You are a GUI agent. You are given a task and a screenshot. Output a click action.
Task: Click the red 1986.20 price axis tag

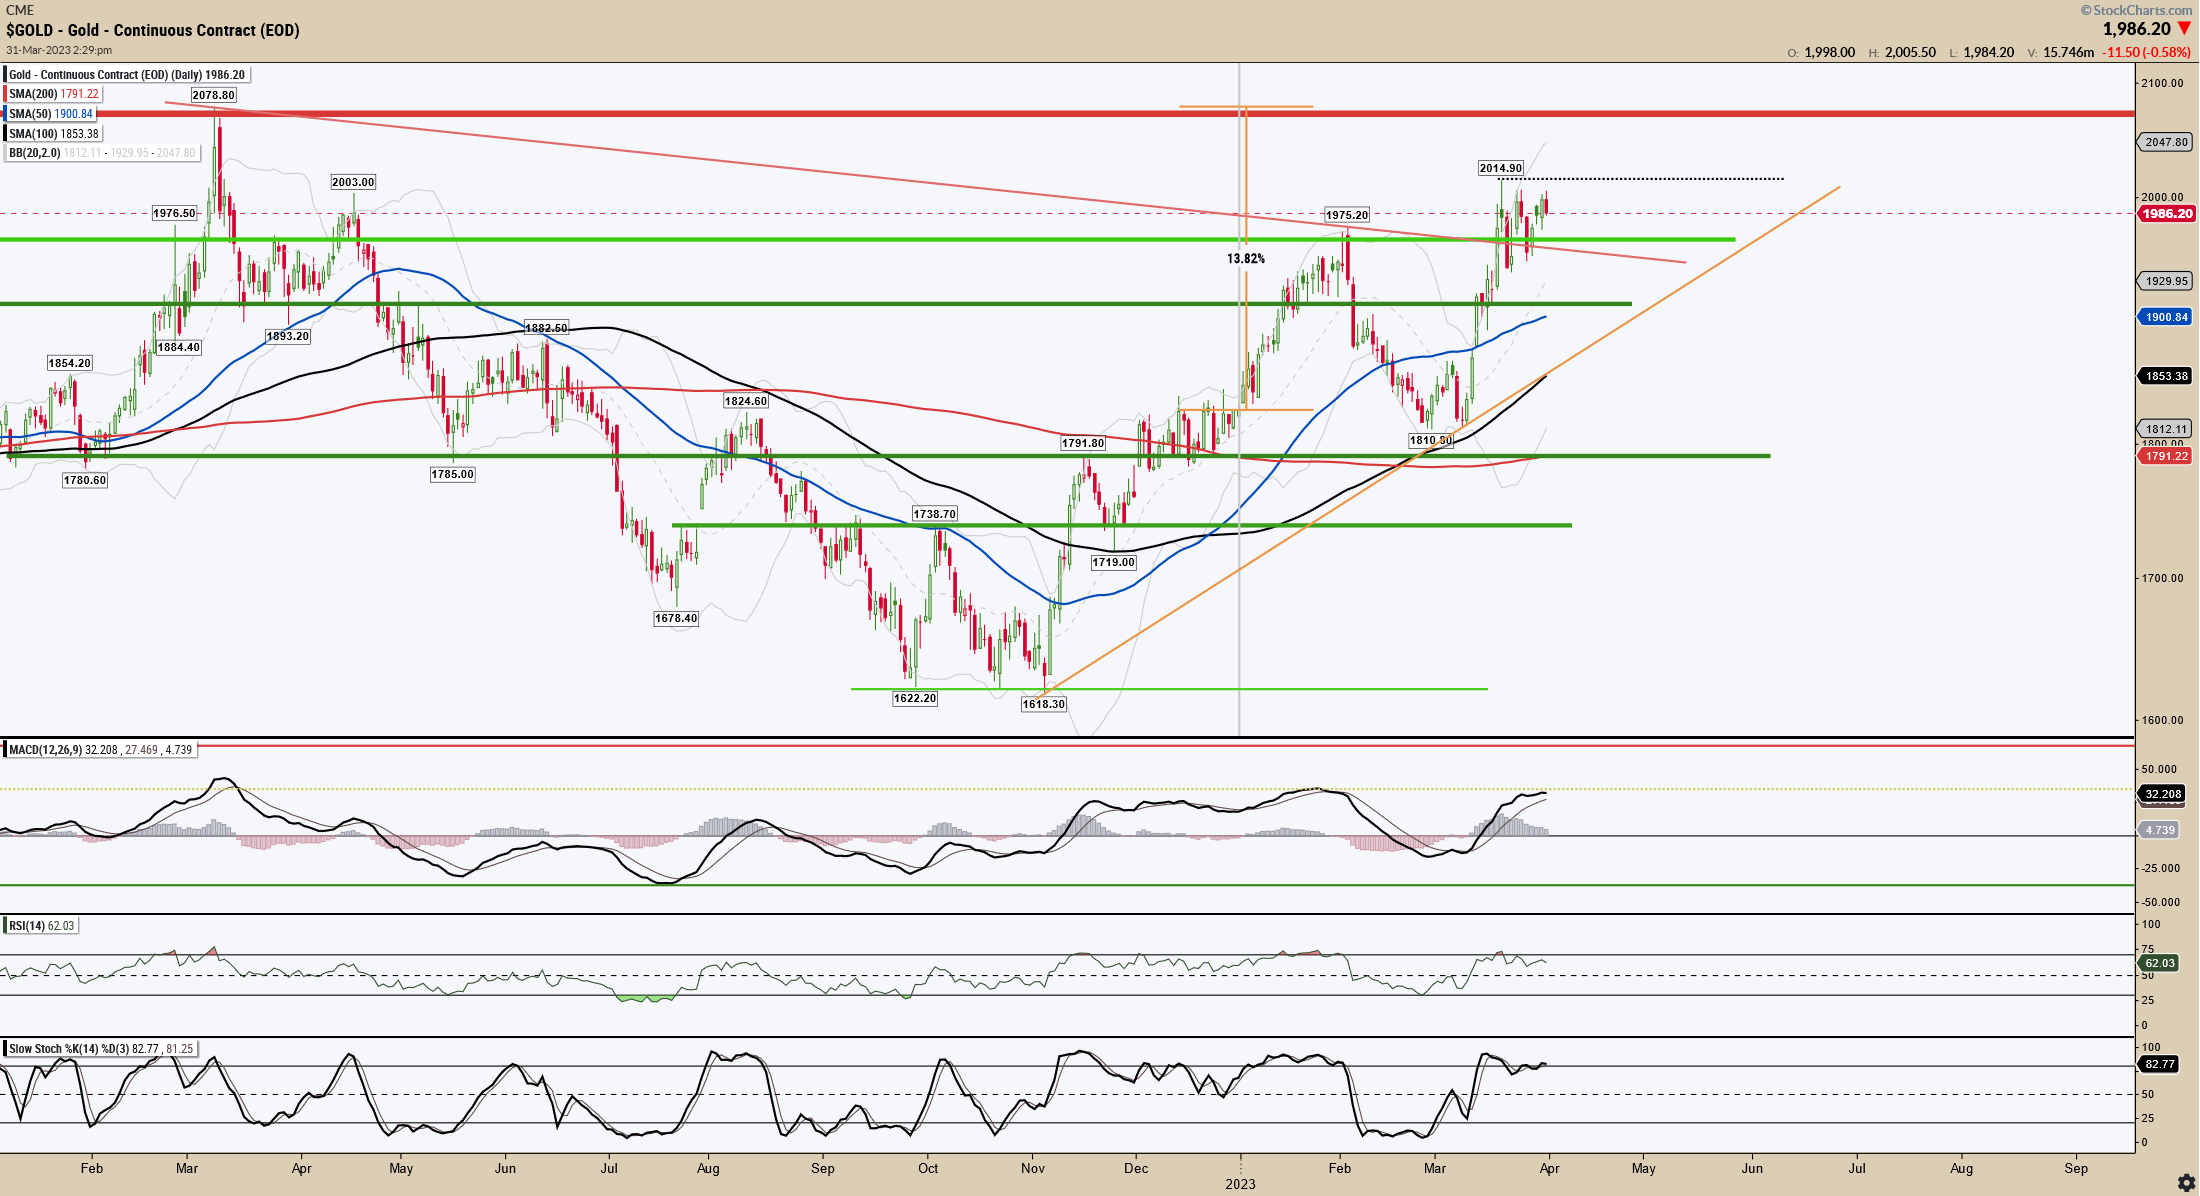point(2166,214)
